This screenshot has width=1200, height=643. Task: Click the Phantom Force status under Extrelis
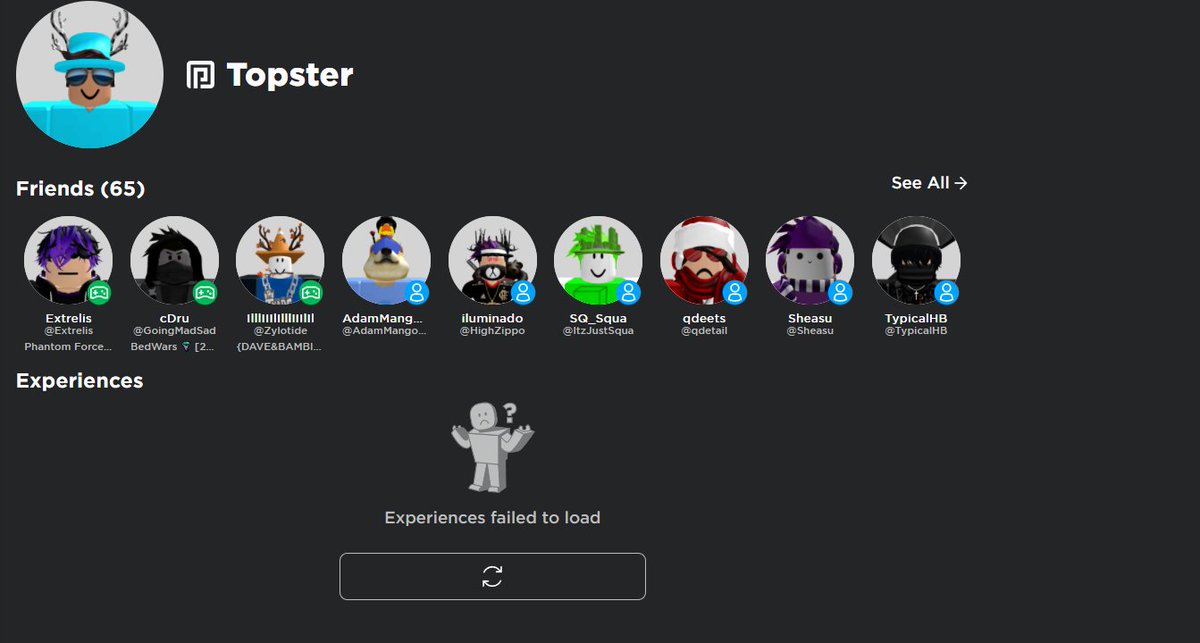(68, 346)
